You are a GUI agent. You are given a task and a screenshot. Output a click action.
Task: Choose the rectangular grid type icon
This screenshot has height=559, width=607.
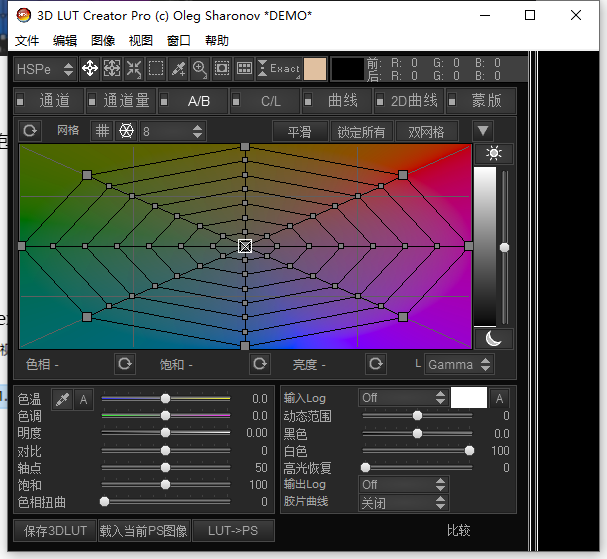(x=102, y=131)
